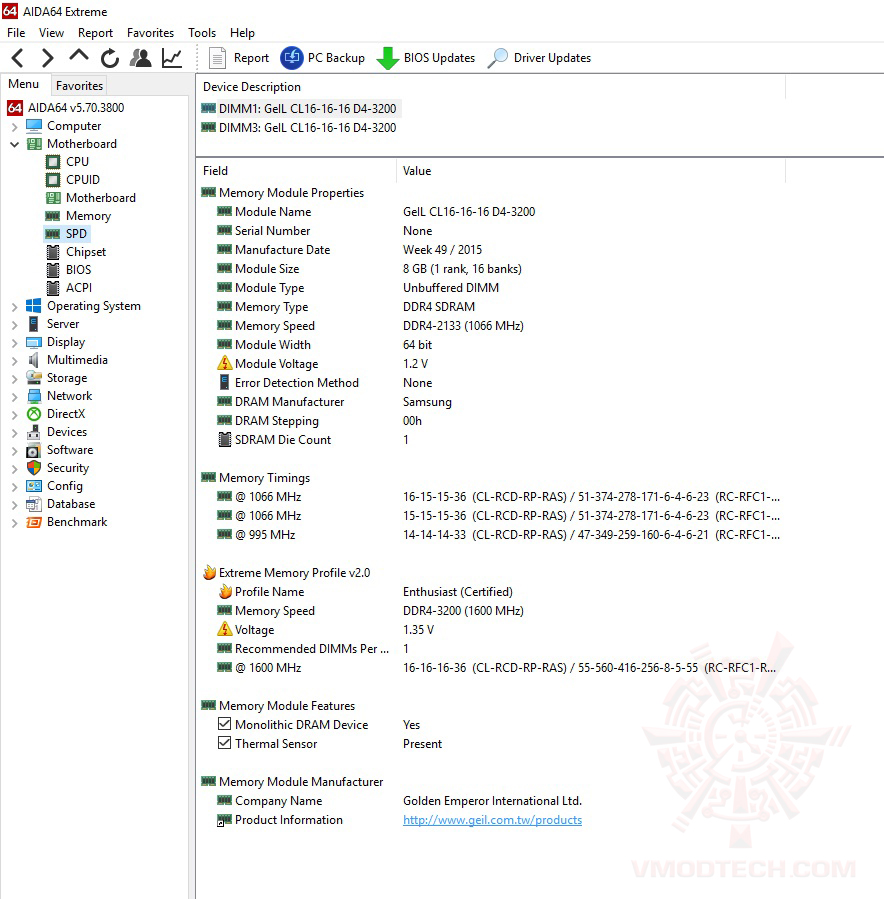Collapse the Motherboard tree node

coord(15,144)
